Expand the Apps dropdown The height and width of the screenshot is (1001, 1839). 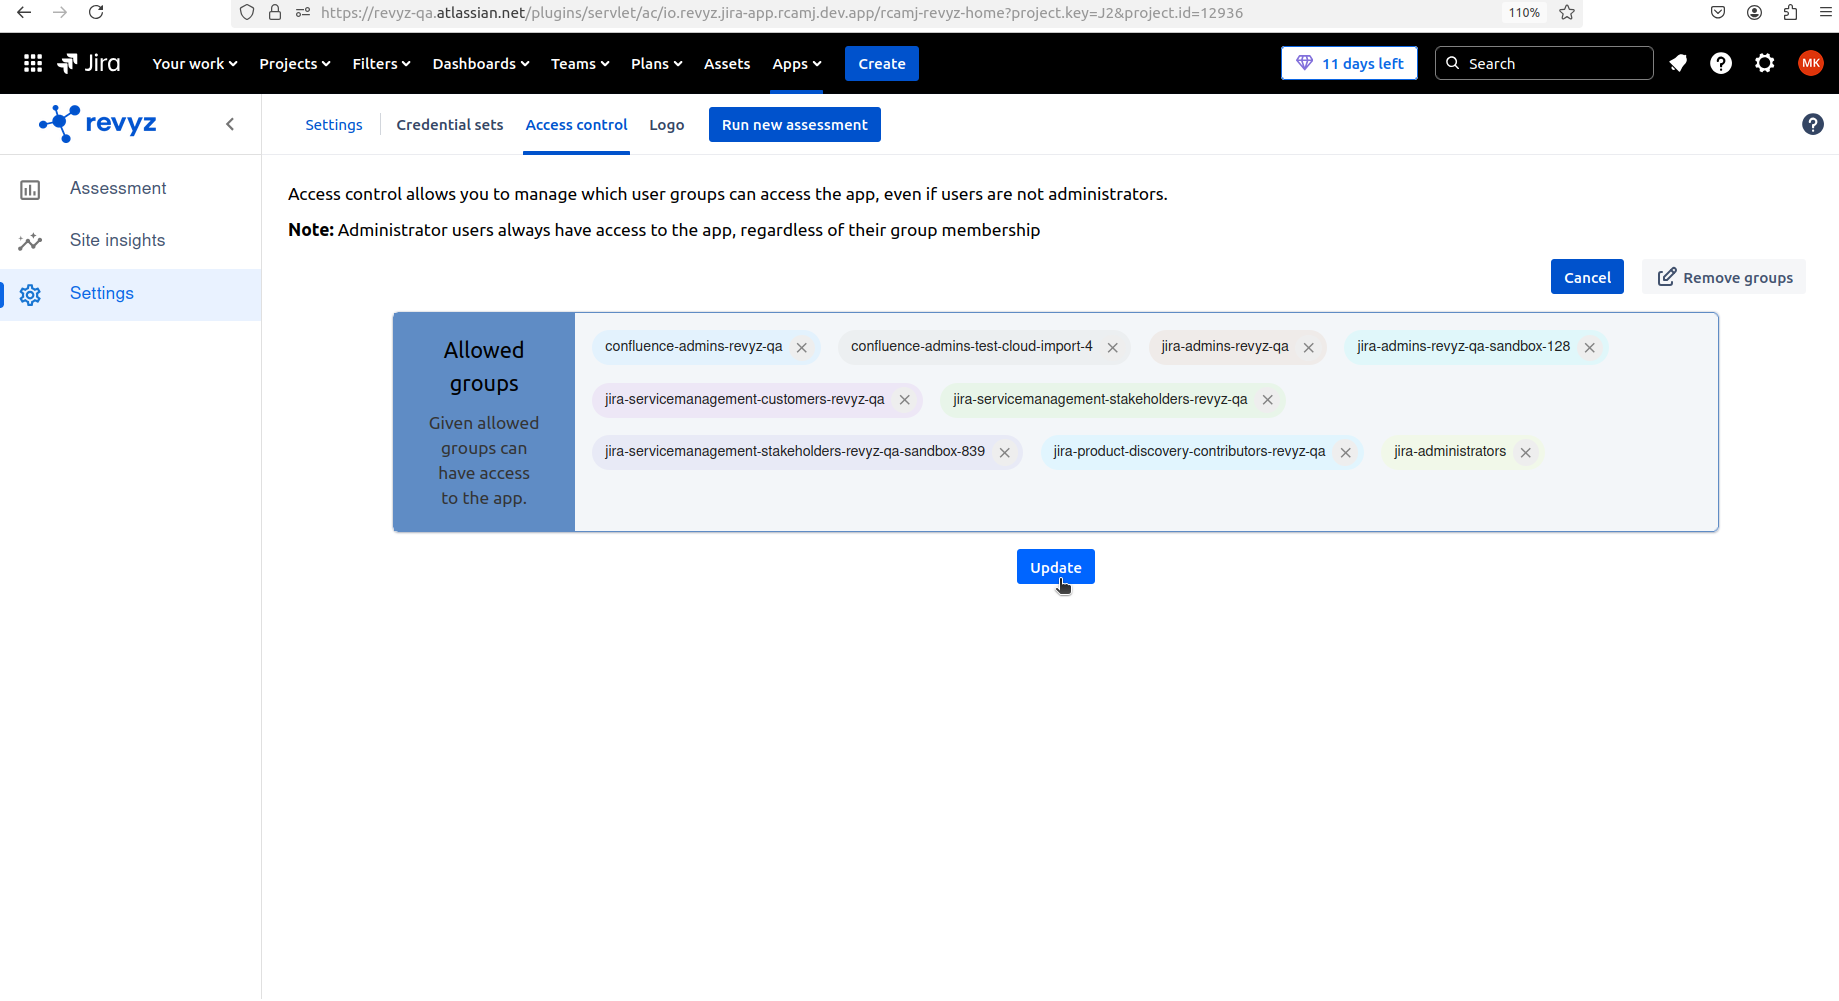point(797,63)
